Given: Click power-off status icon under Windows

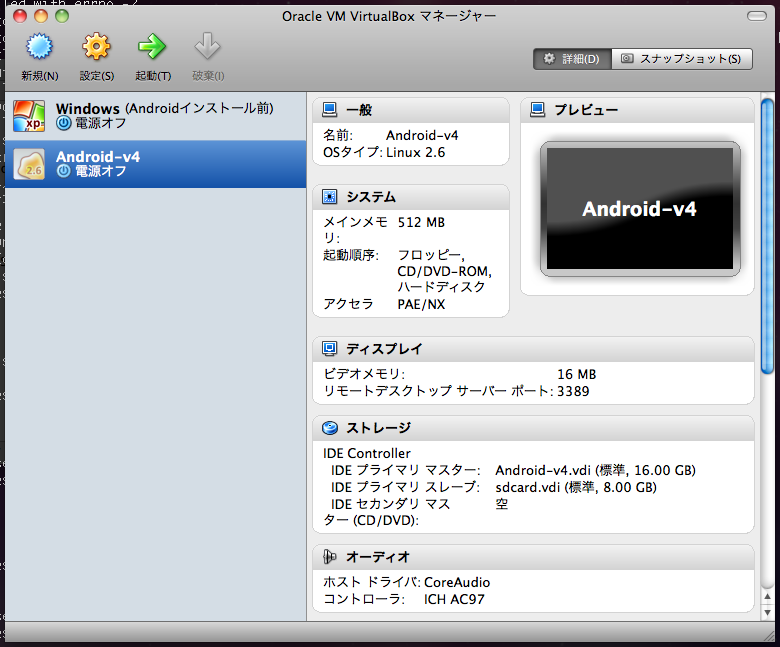Looking at the screenshot, I should 63,123.
